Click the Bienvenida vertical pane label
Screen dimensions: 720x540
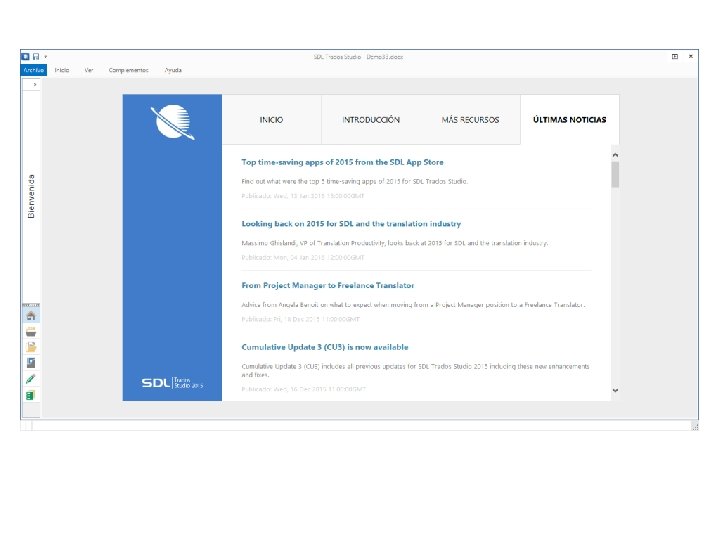(x=31, y=196)
